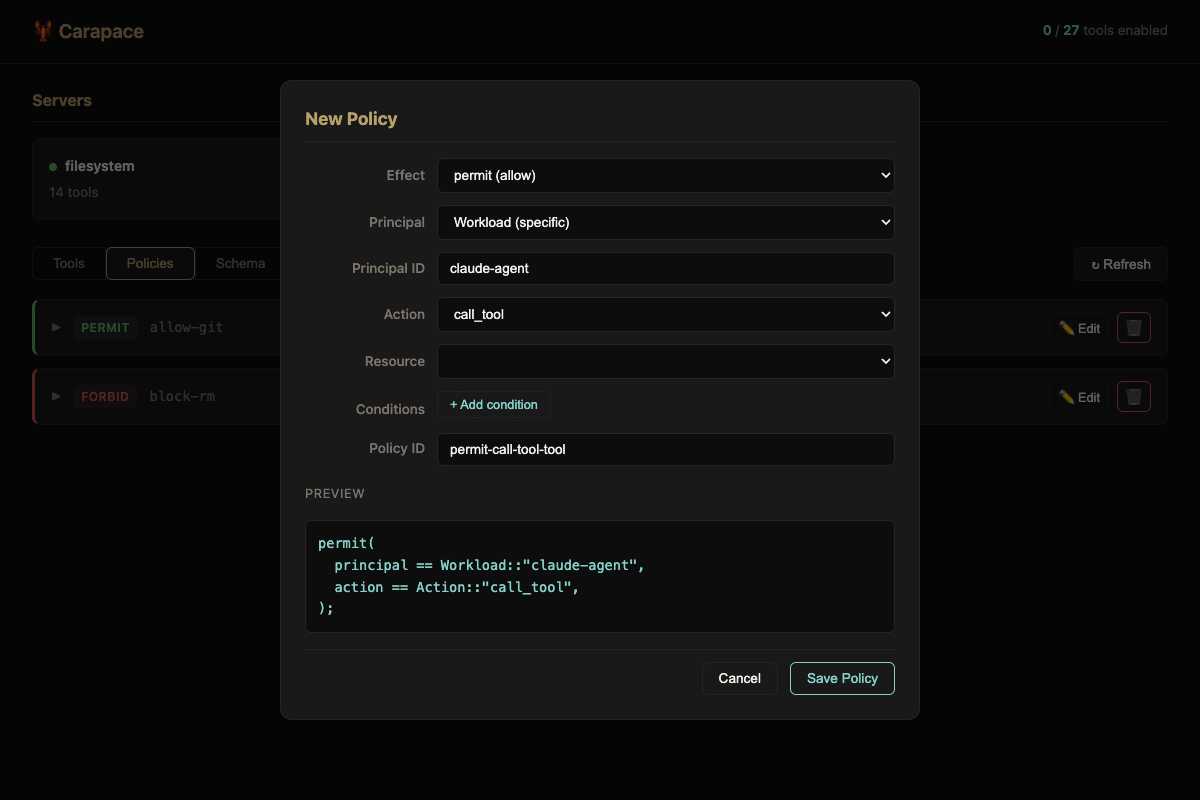Click into the Policy ID text field
1200x800 pixels.
pyautogui.click(x=665, y=449)
